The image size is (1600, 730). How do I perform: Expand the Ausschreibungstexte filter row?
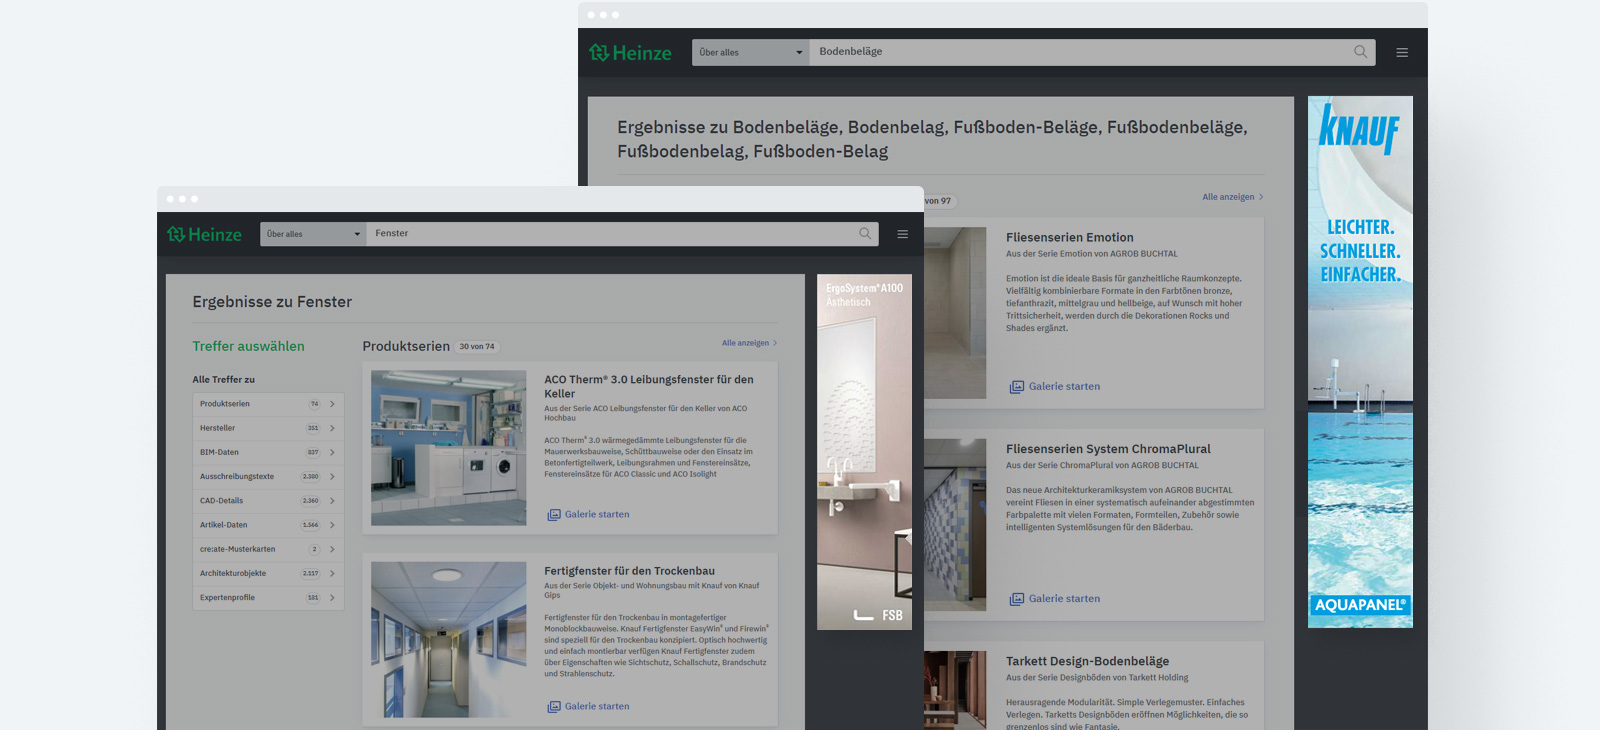tap(268, 477)
